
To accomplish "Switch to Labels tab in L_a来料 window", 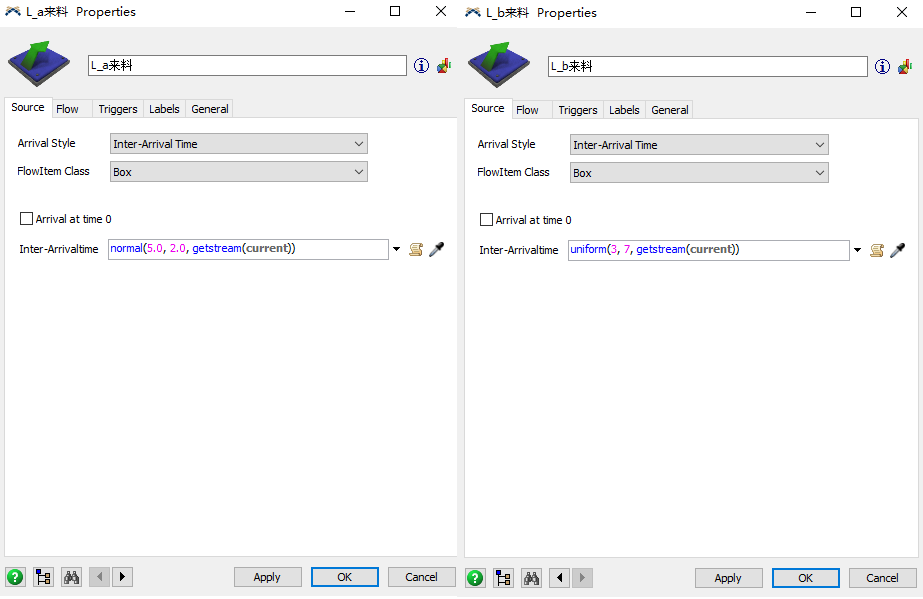I will click(164, 109).
